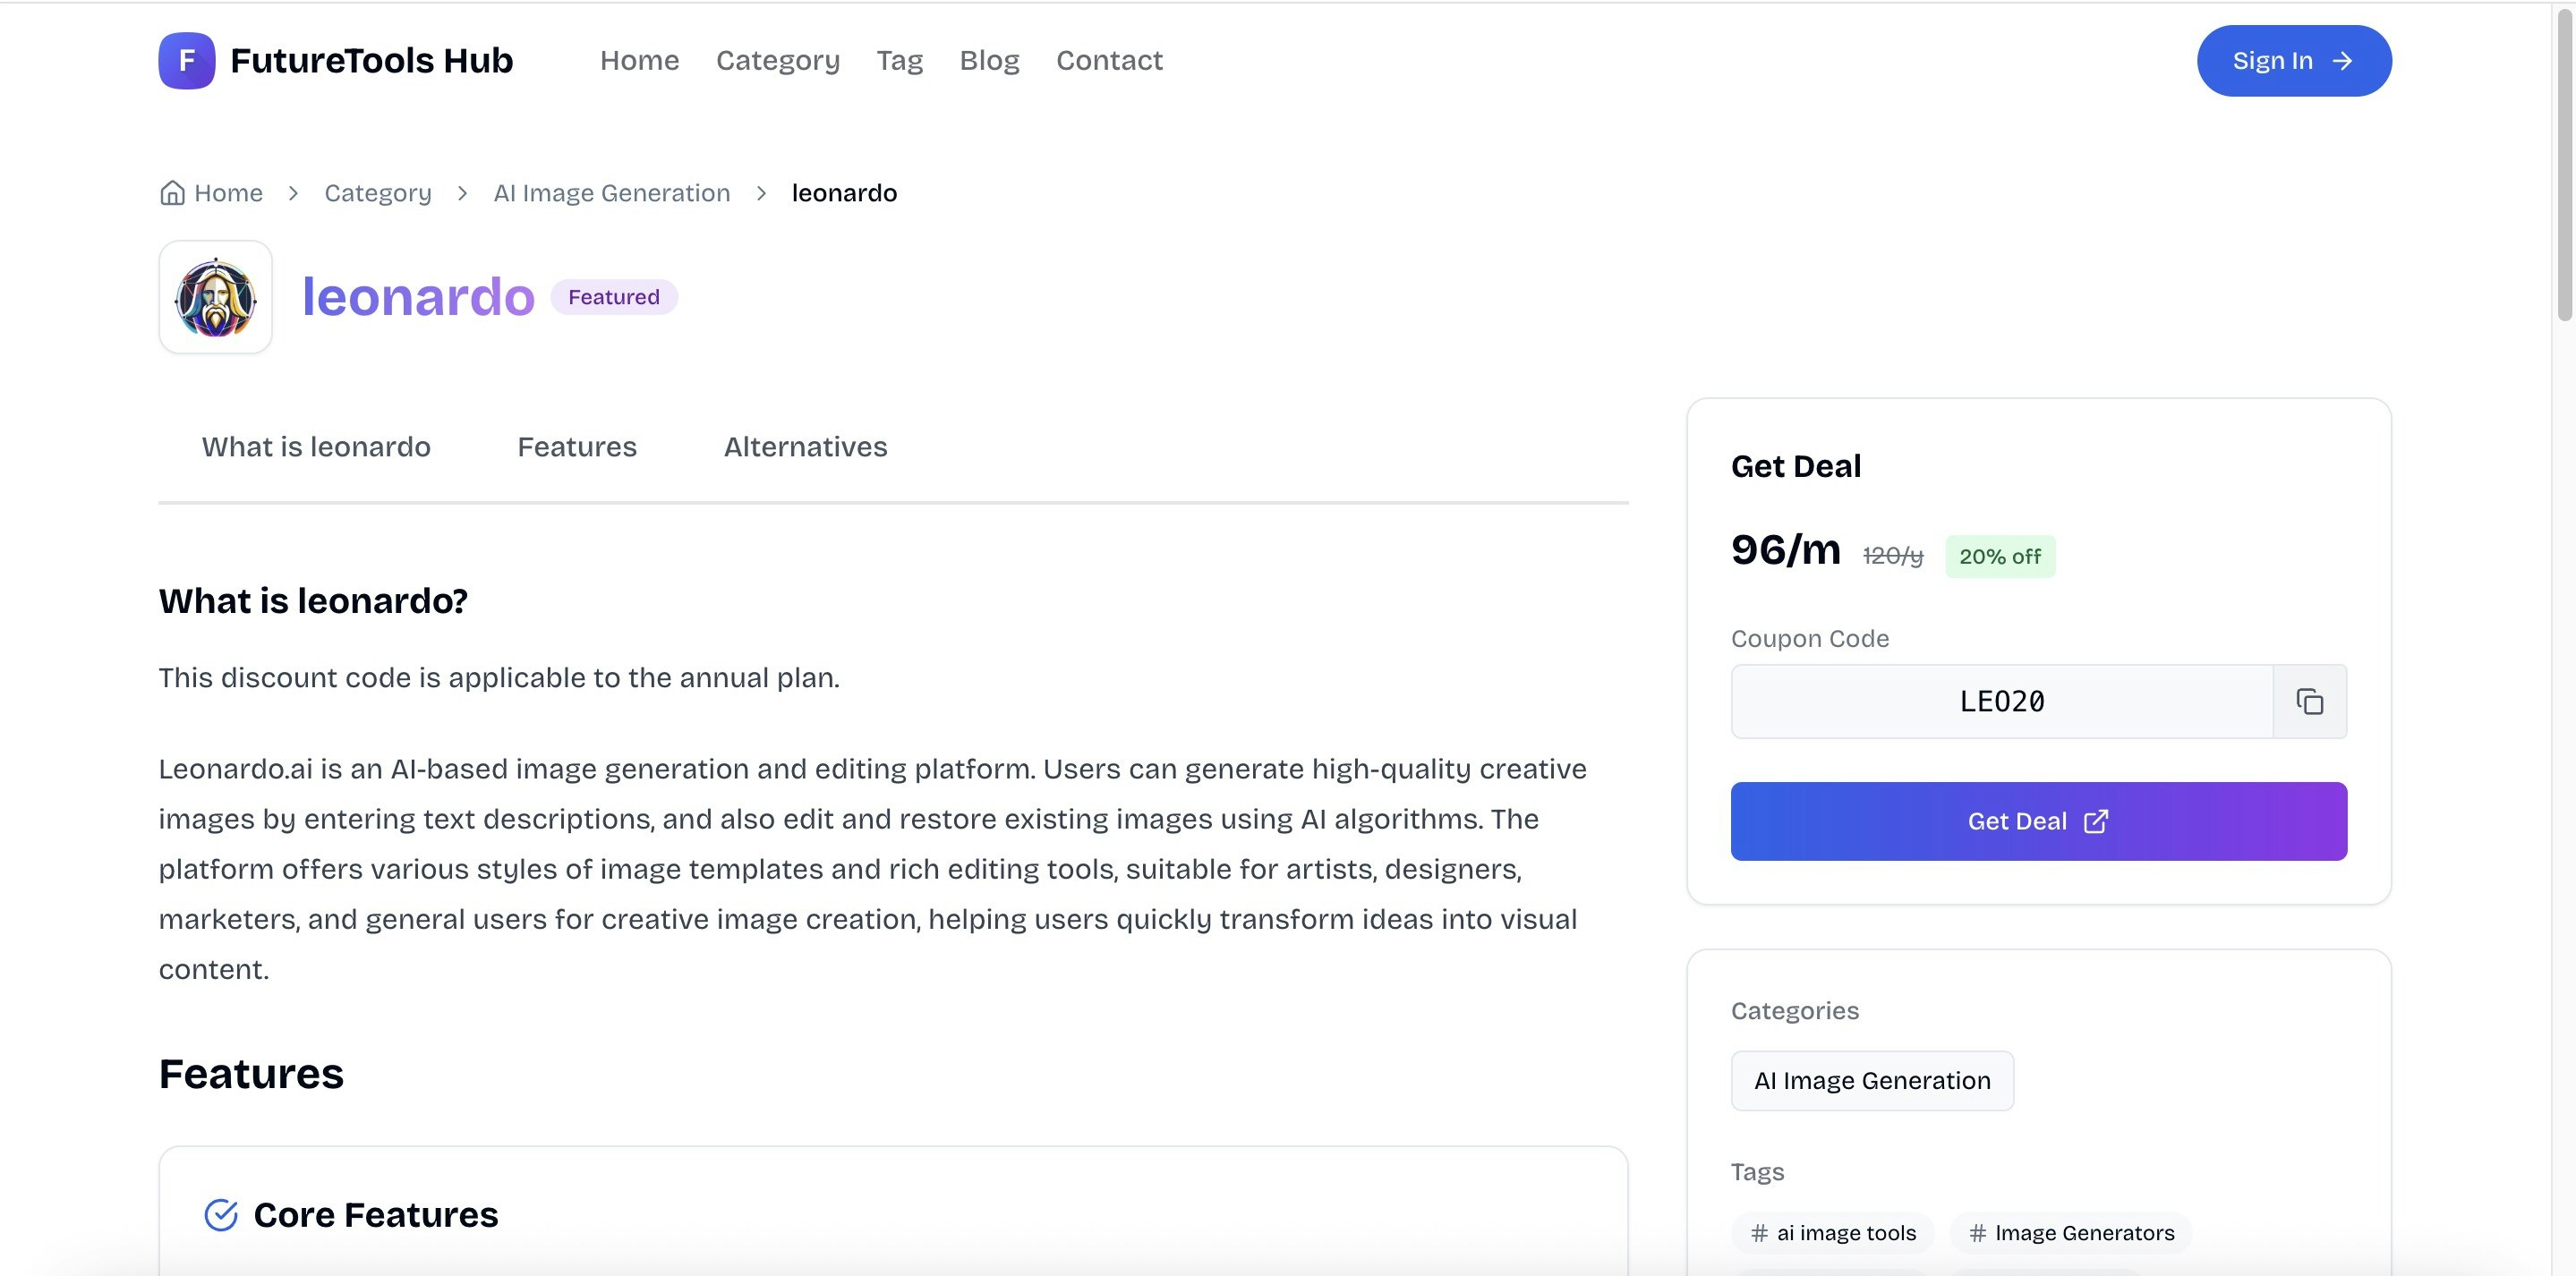Click the hash icon on Image Generators
Screen dimensions: 2576x1276
1977,1233
